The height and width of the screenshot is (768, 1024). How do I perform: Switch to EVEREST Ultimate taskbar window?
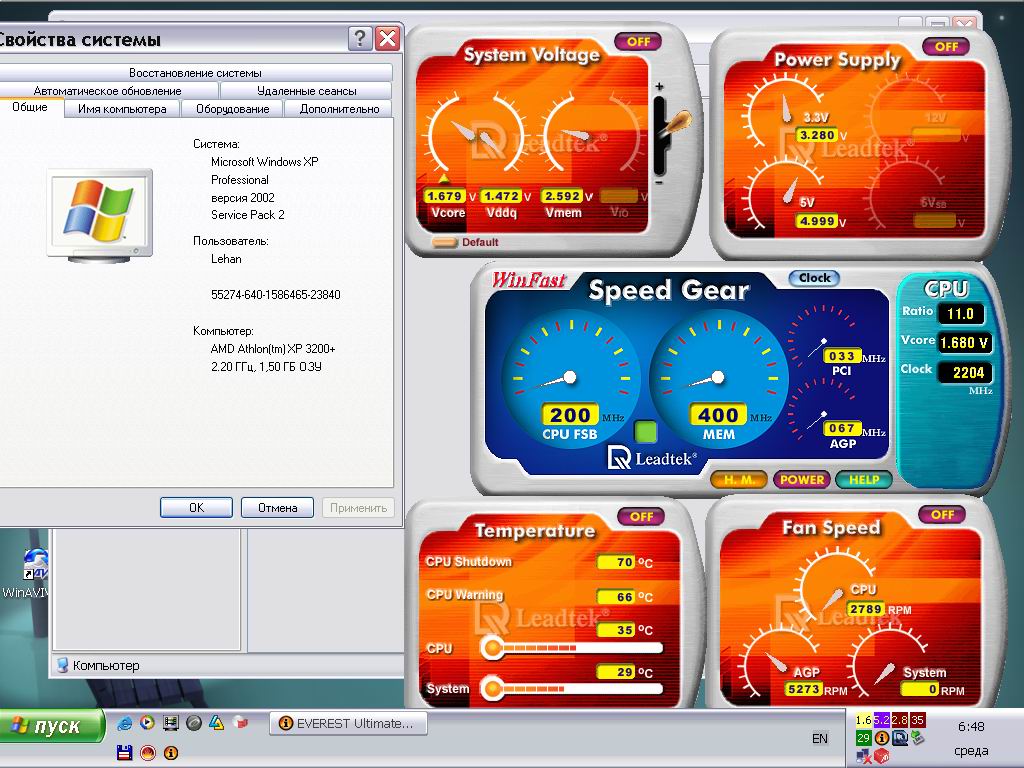[x=348, y=723]
